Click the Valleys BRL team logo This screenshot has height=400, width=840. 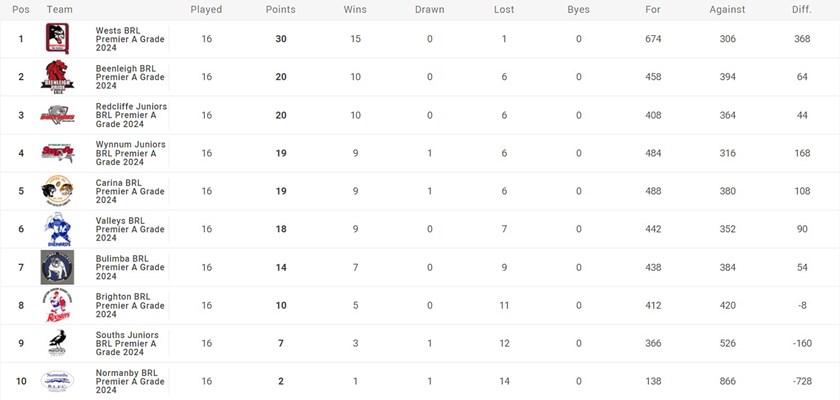point(57,229)
